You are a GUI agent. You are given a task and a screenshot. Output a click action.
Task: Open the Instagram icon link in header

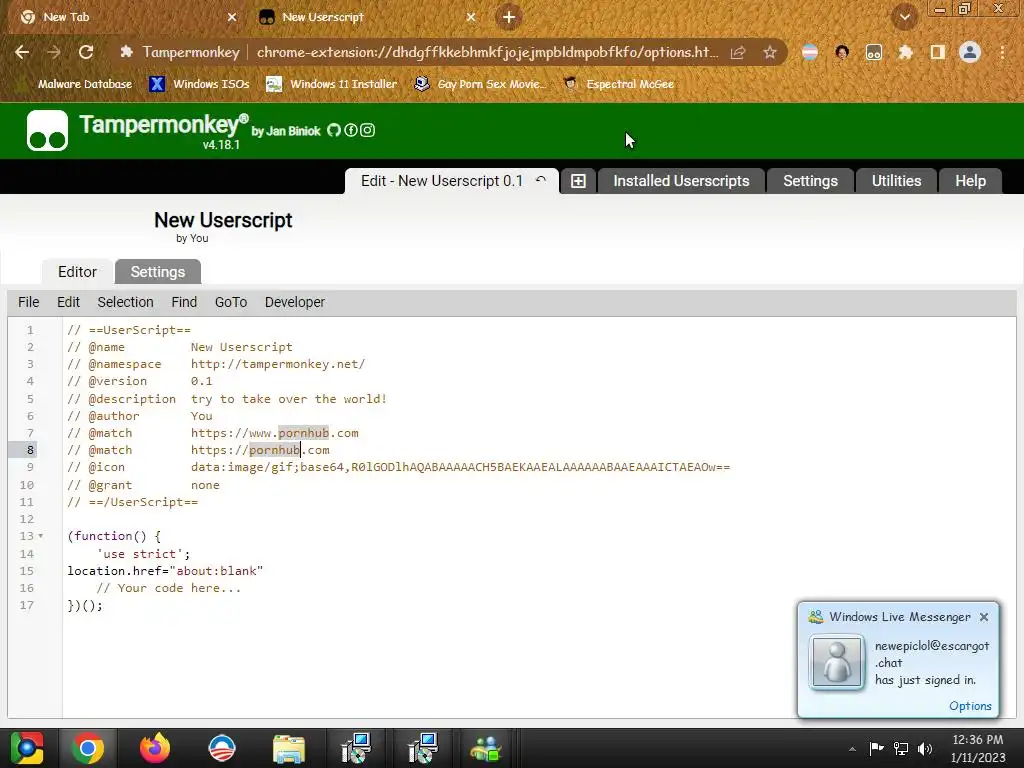(x=368, y=131)
